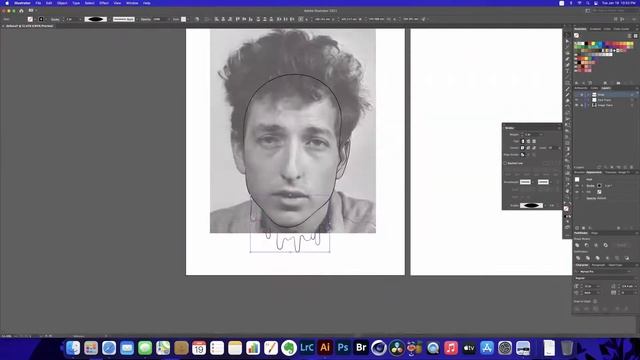Toggle Stroke visibility in Appearance panel
640x360 pixels.
click(577, 186)
